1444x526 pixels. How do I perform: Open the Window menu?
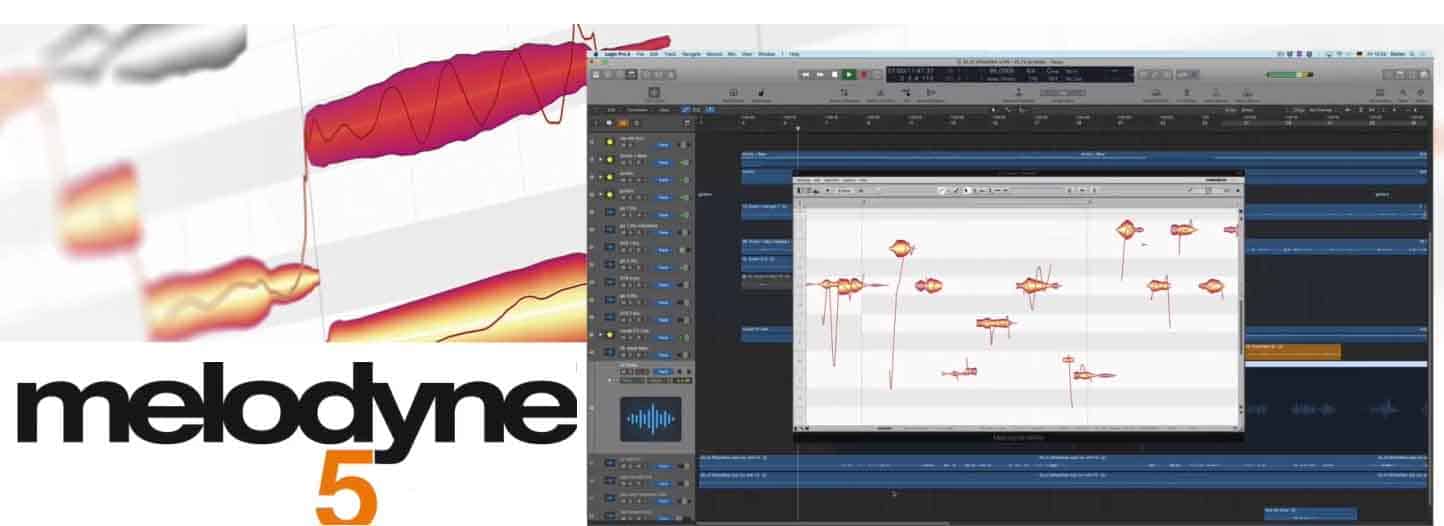pyautogui.click(x=767, y=54)
